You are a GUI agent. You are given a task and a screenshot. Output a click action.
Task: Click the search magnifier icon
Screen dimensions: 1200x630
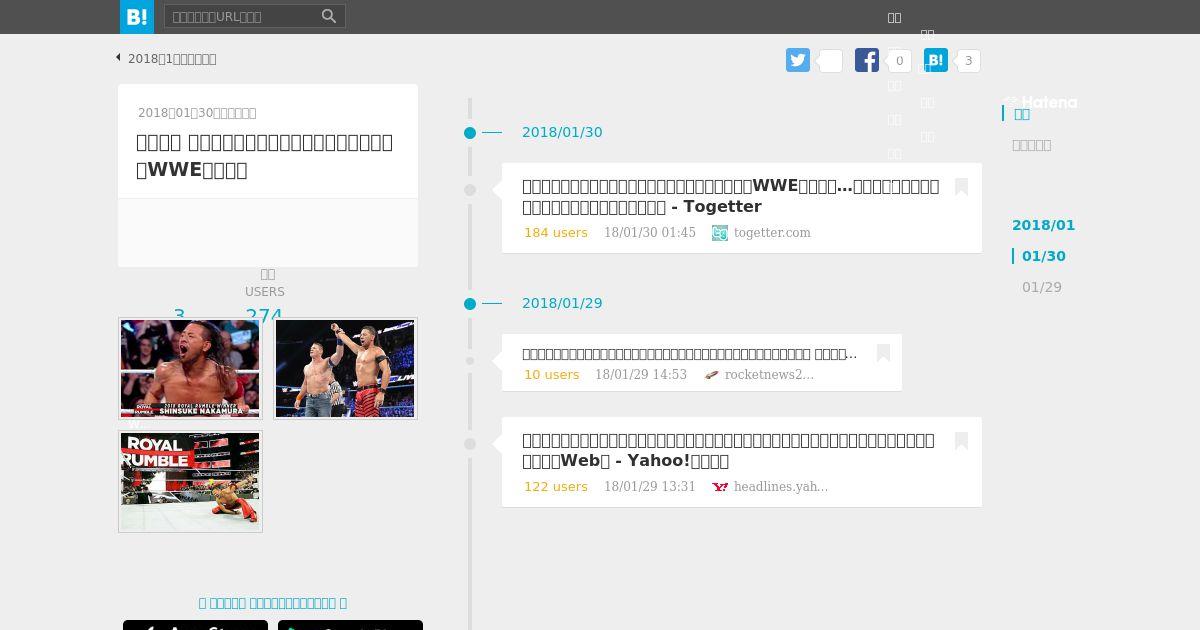[x=329, y=16]
